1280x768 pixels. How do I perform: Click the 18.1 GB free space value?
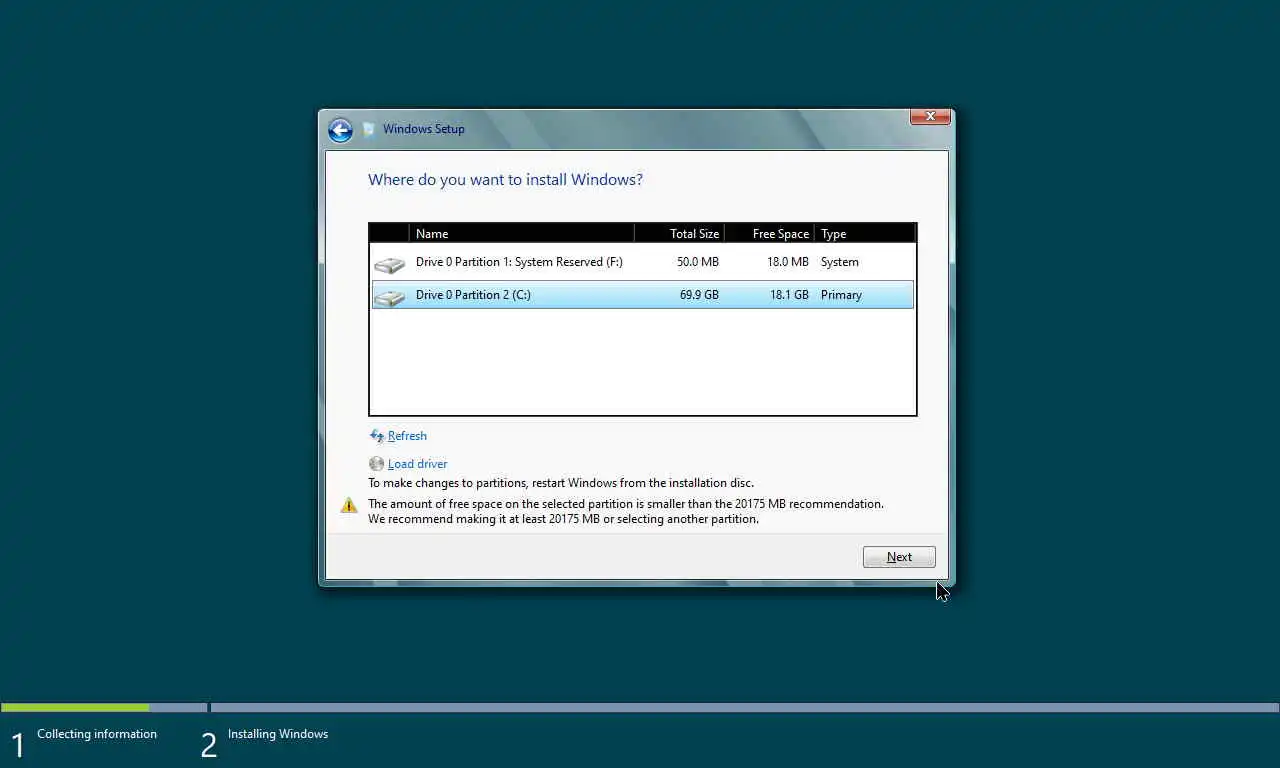click(789, 295)
